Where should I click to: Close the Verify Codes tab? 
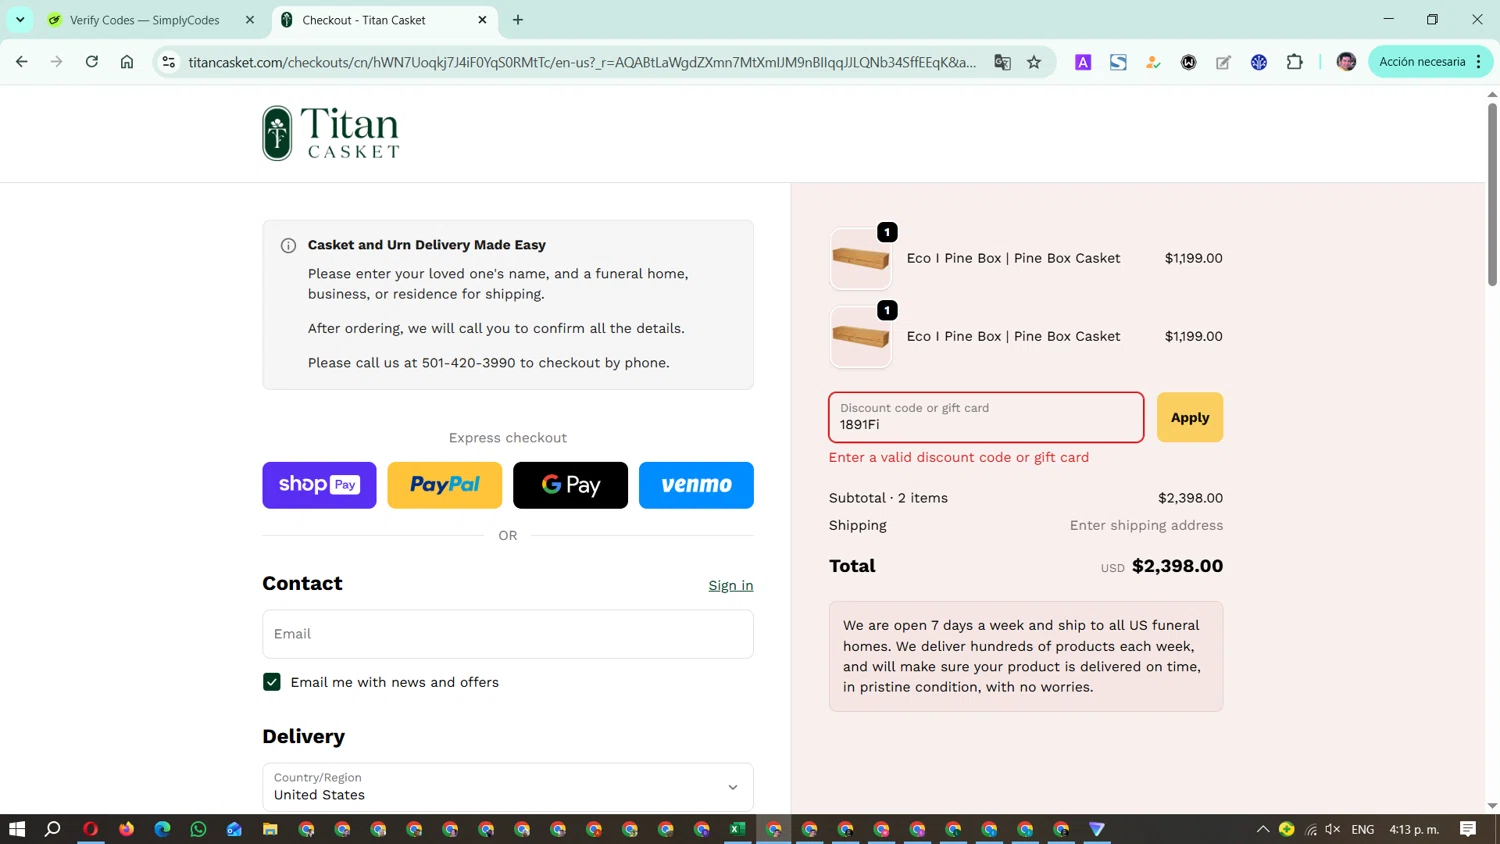pyautogui.click(x=250, y=20)
